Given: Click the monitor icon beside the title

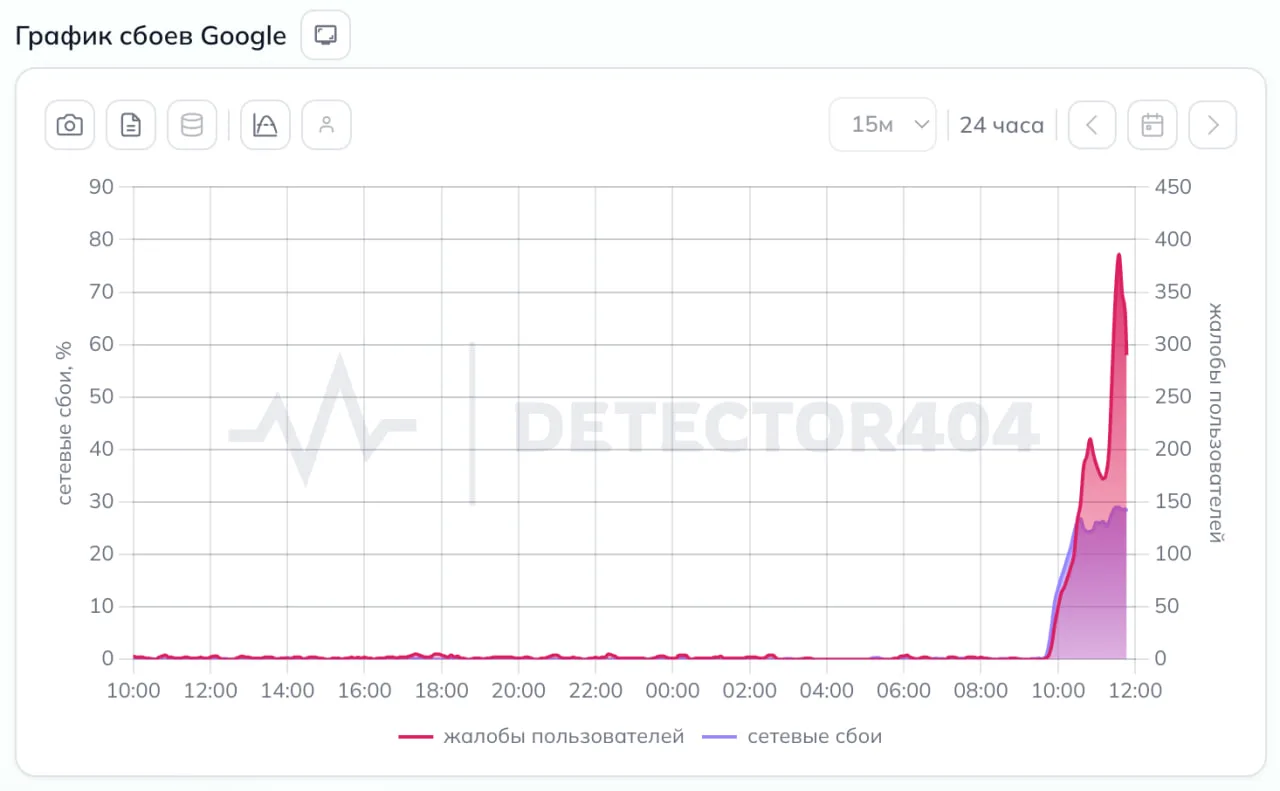Looking at the screenshot, I should pyautogui.click(x=326, y=35).
